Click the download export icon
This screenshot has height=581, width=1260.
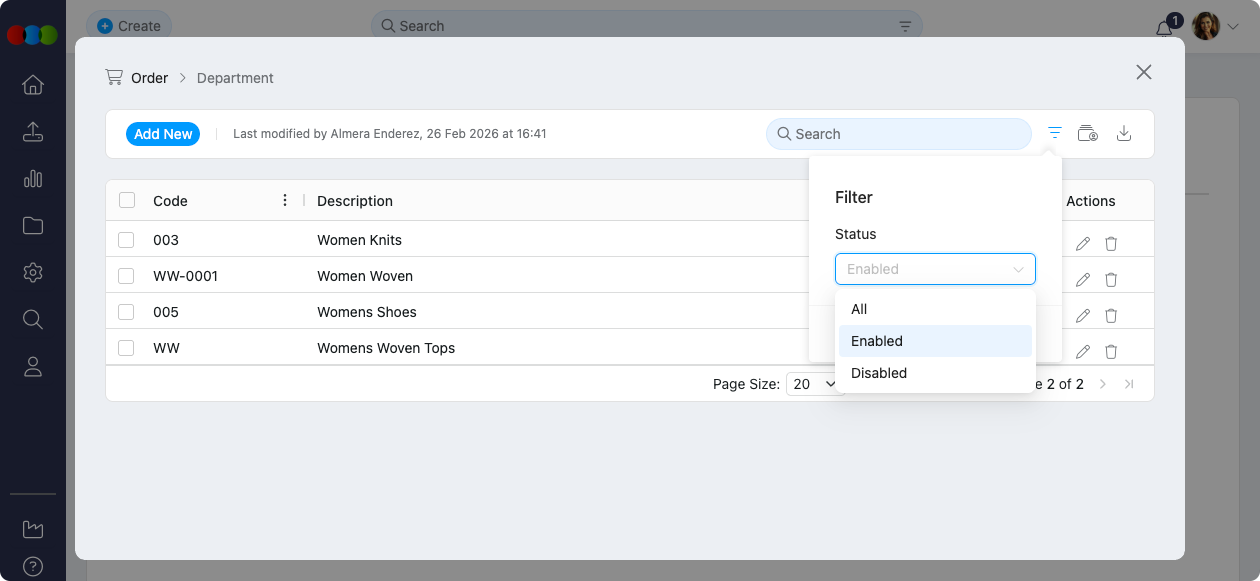[1123, 133]
